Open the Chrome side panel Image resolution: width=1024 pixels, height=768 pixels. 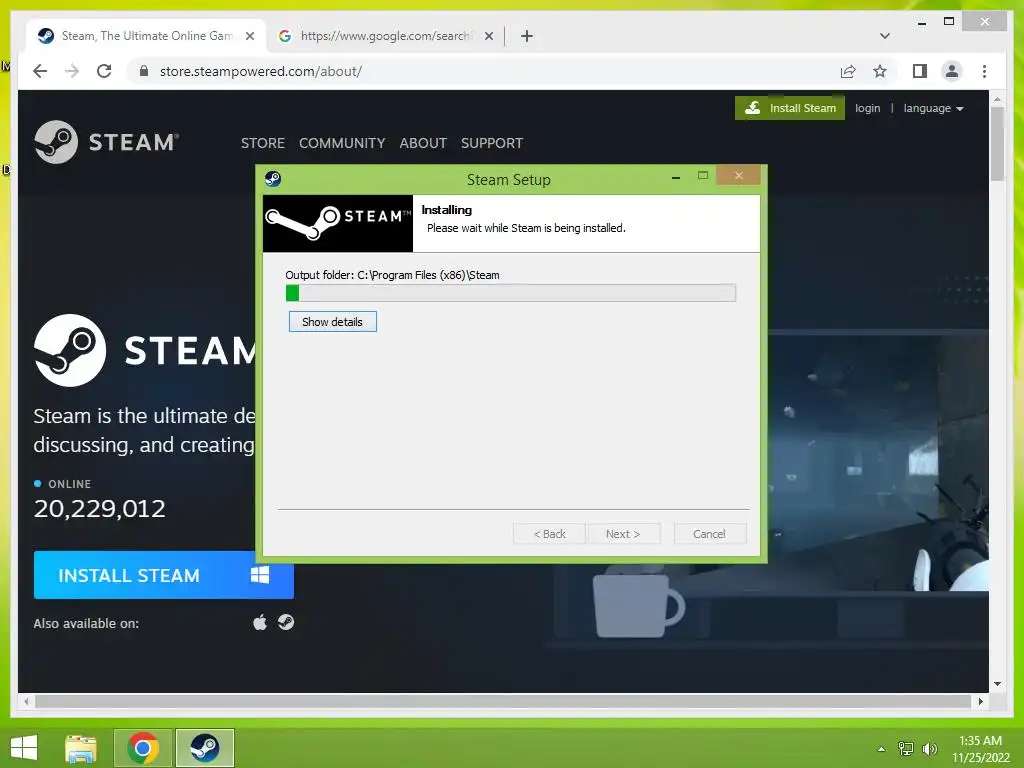(x=920, y=71)
